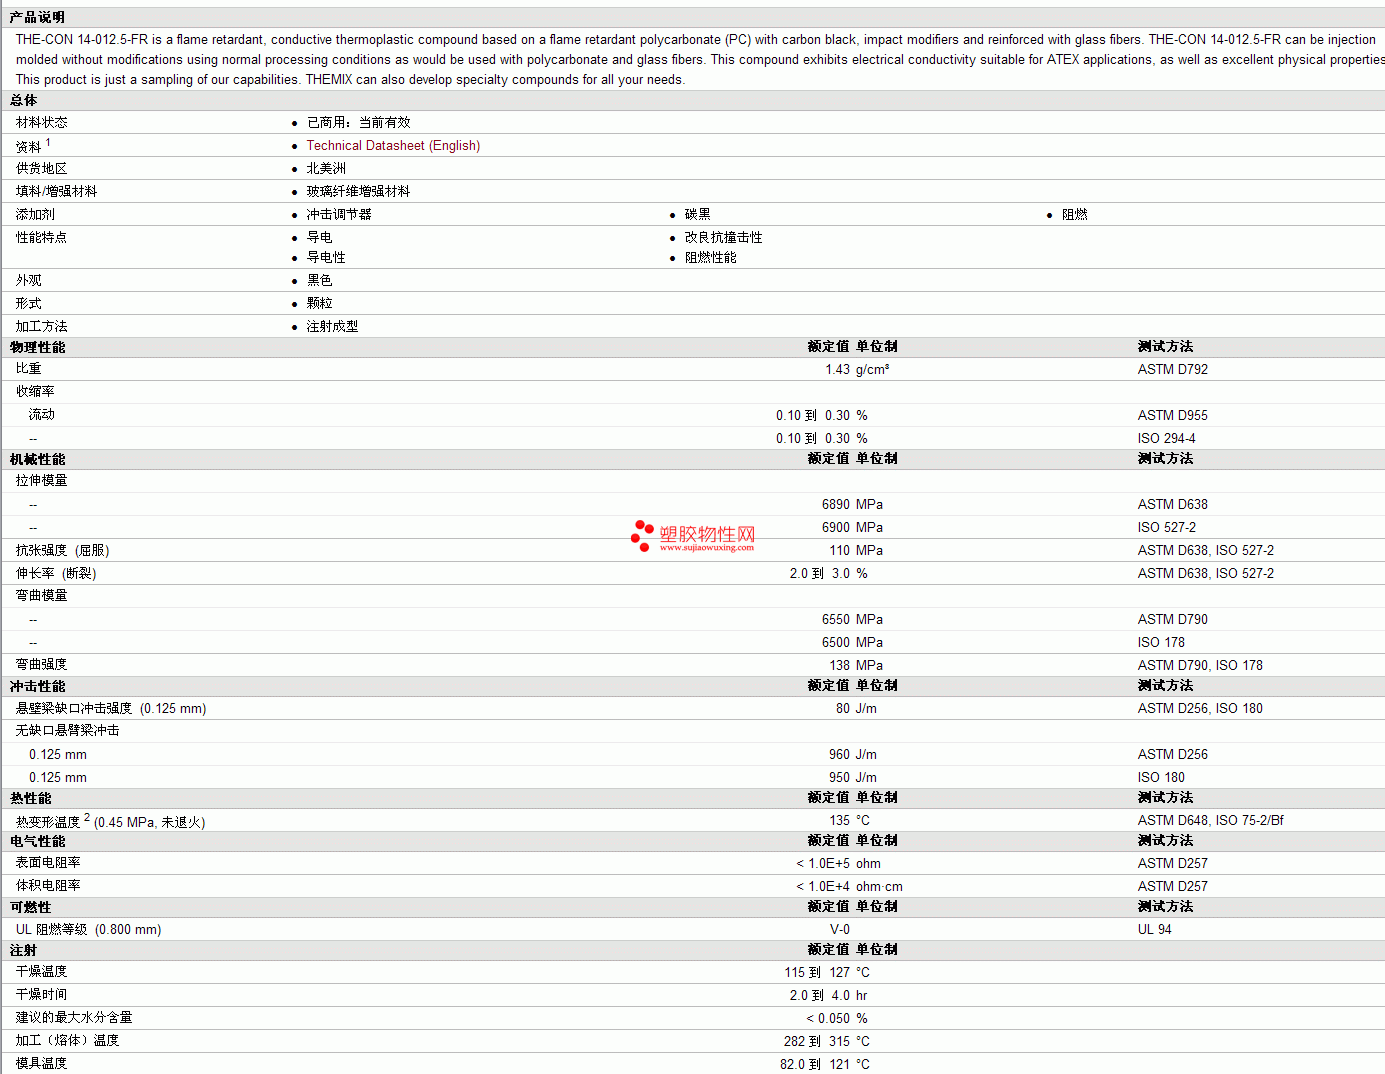This screenshot has width=1385, height=1074.
Task: Click the ASTM D792 test method
Action: (x=1173, y=370)
